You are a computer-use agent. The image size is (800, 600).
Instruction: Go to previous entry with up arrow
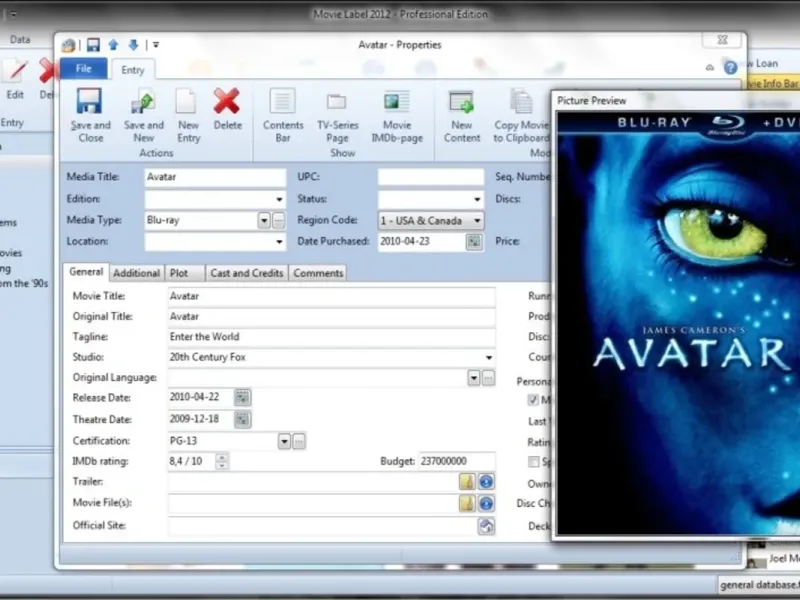pyautogui.click(x=113, y=45)
